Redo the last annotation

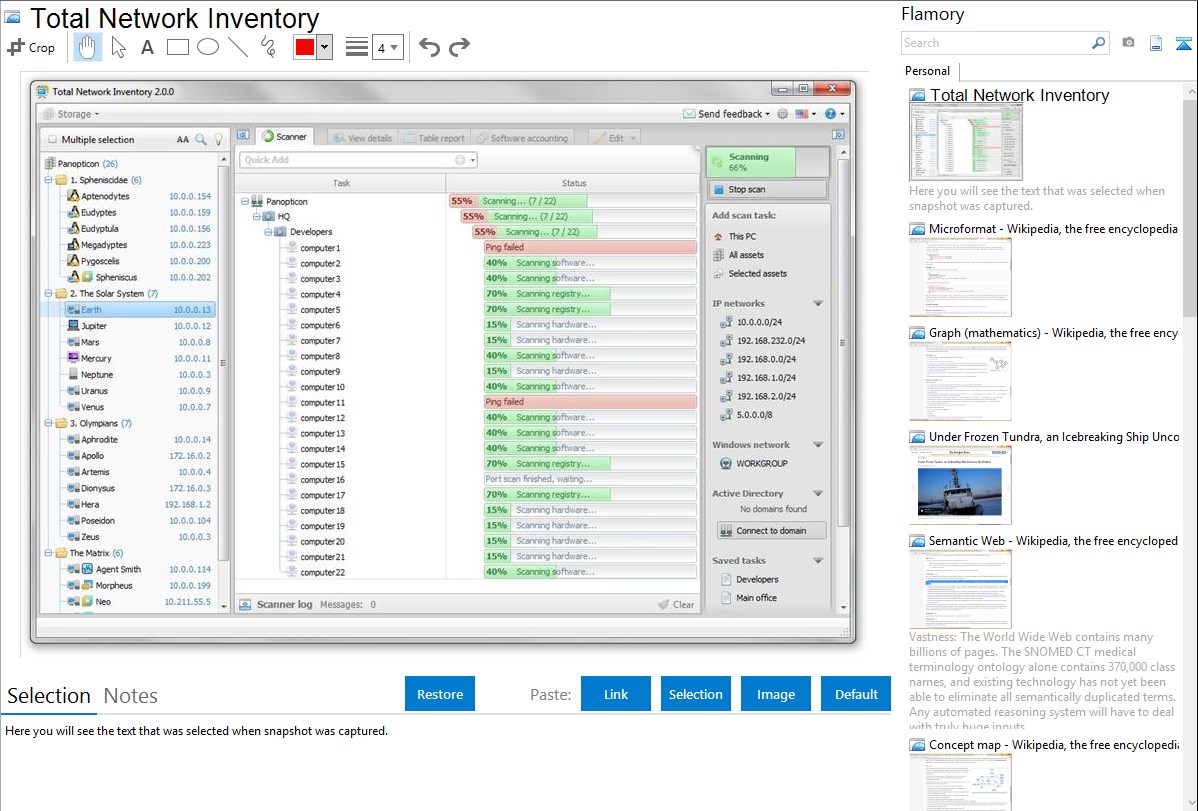pos(459,47)
